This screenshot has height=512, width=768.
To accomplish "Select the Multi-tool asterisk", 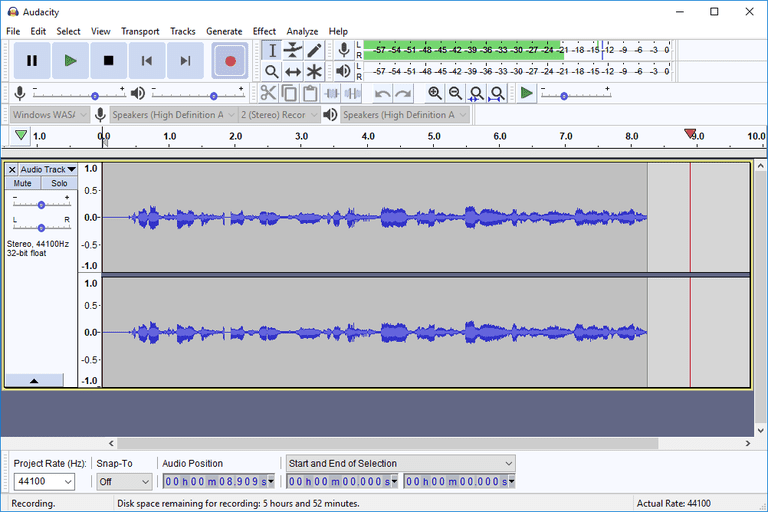I will [x=314, y=72].
